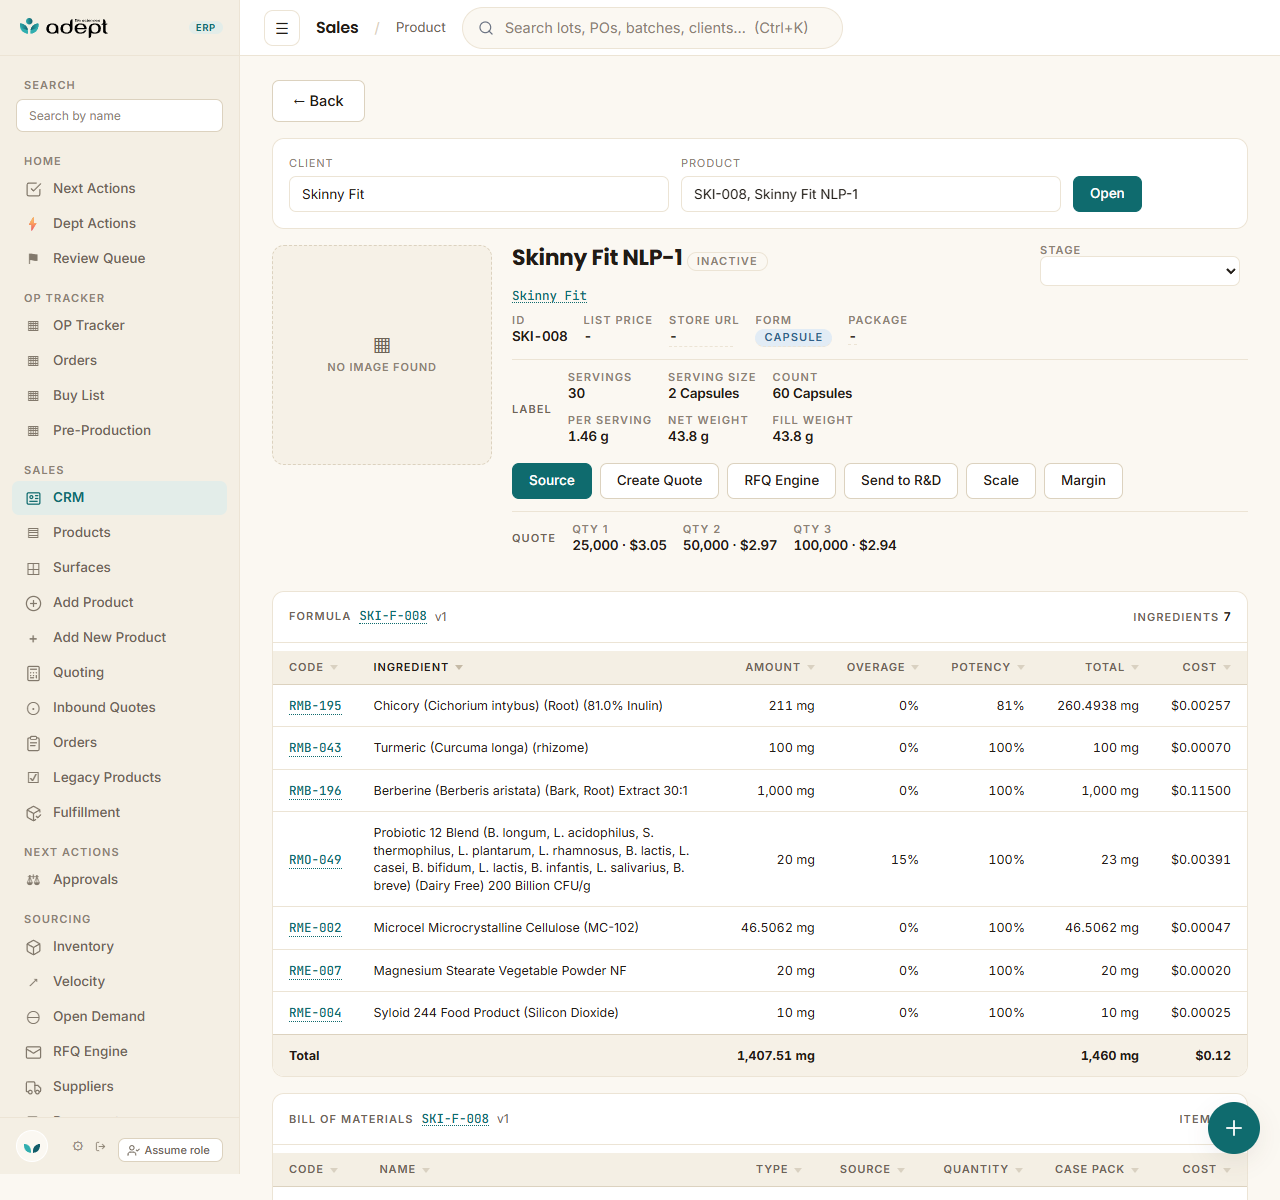The image size is (1280, 1200).
Task: Click the Product breadcrumb in the header
Action: pyautogui.click(x=421, y=28)
